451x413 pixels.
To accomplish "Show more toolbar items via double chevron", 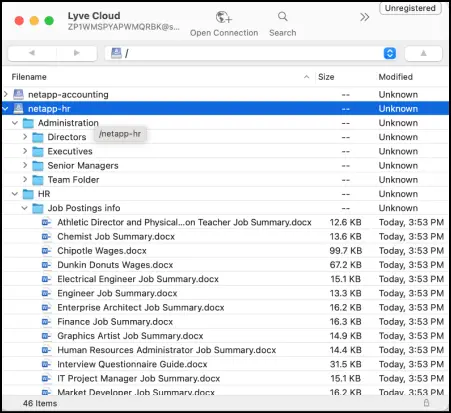I will coord(365,17).
